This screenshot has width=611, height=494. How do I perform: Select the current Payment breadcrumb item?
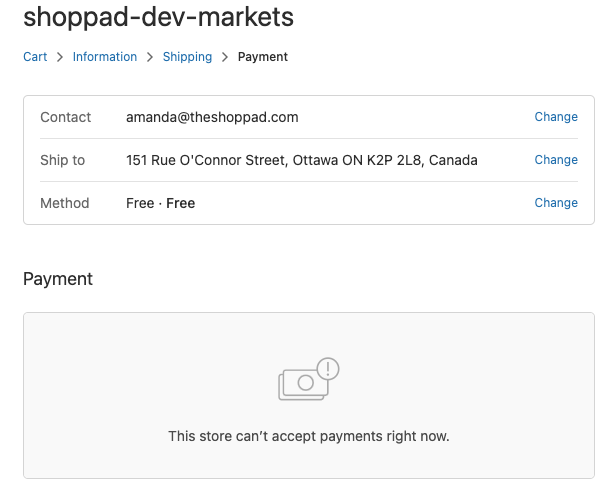pyautogui.click(x=263, y=57)
